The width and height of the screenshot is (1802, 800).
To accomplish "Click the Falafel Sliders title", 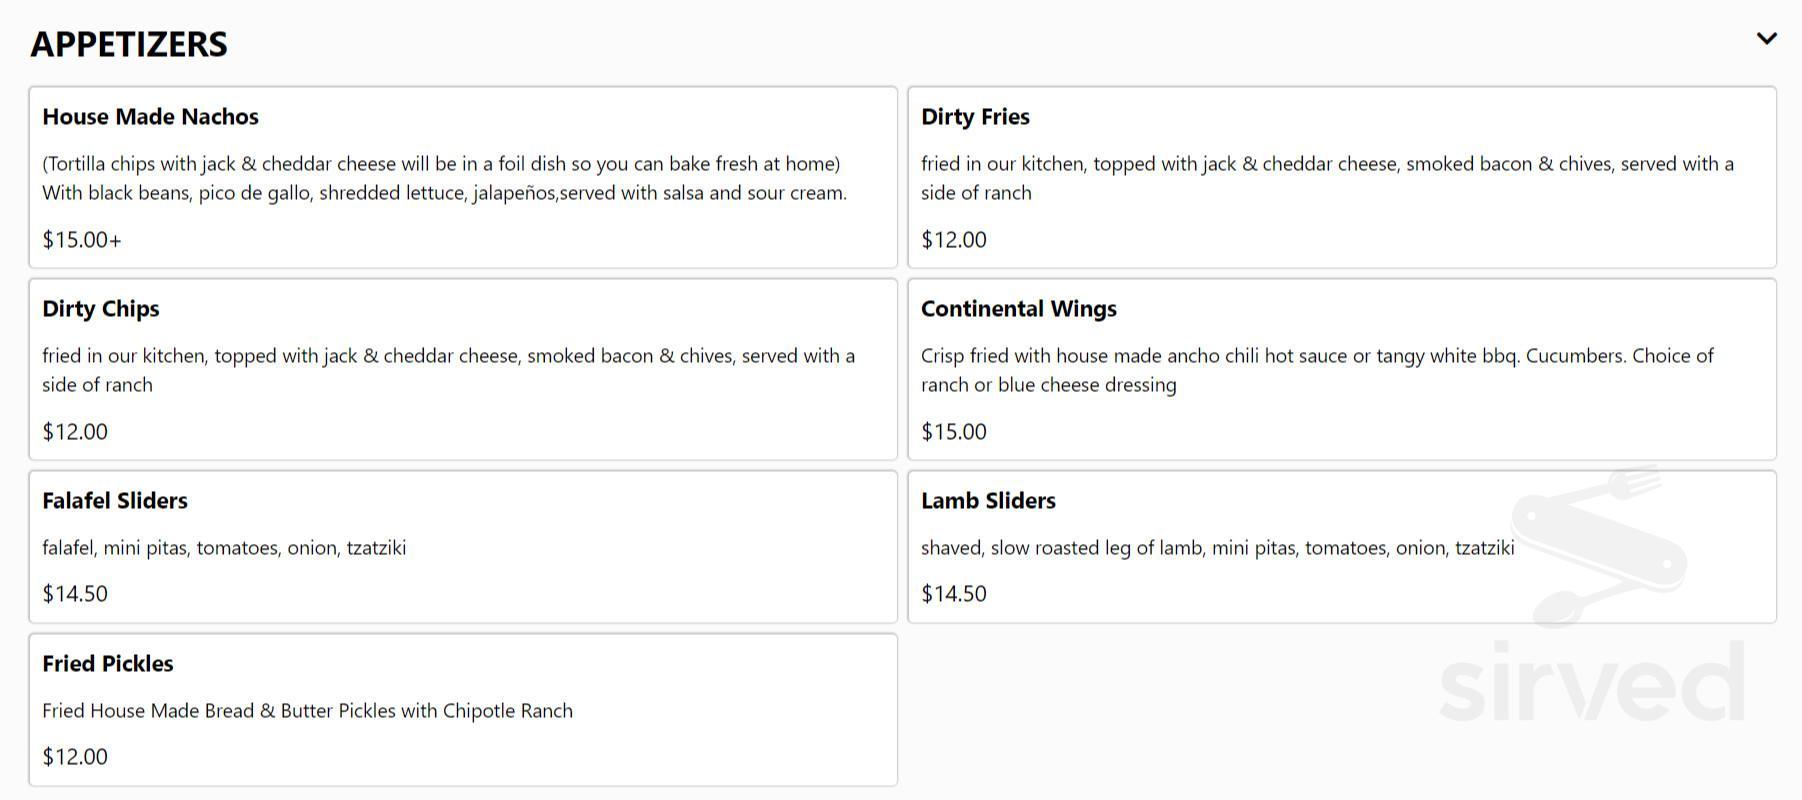I will click(x=114, y=501).
